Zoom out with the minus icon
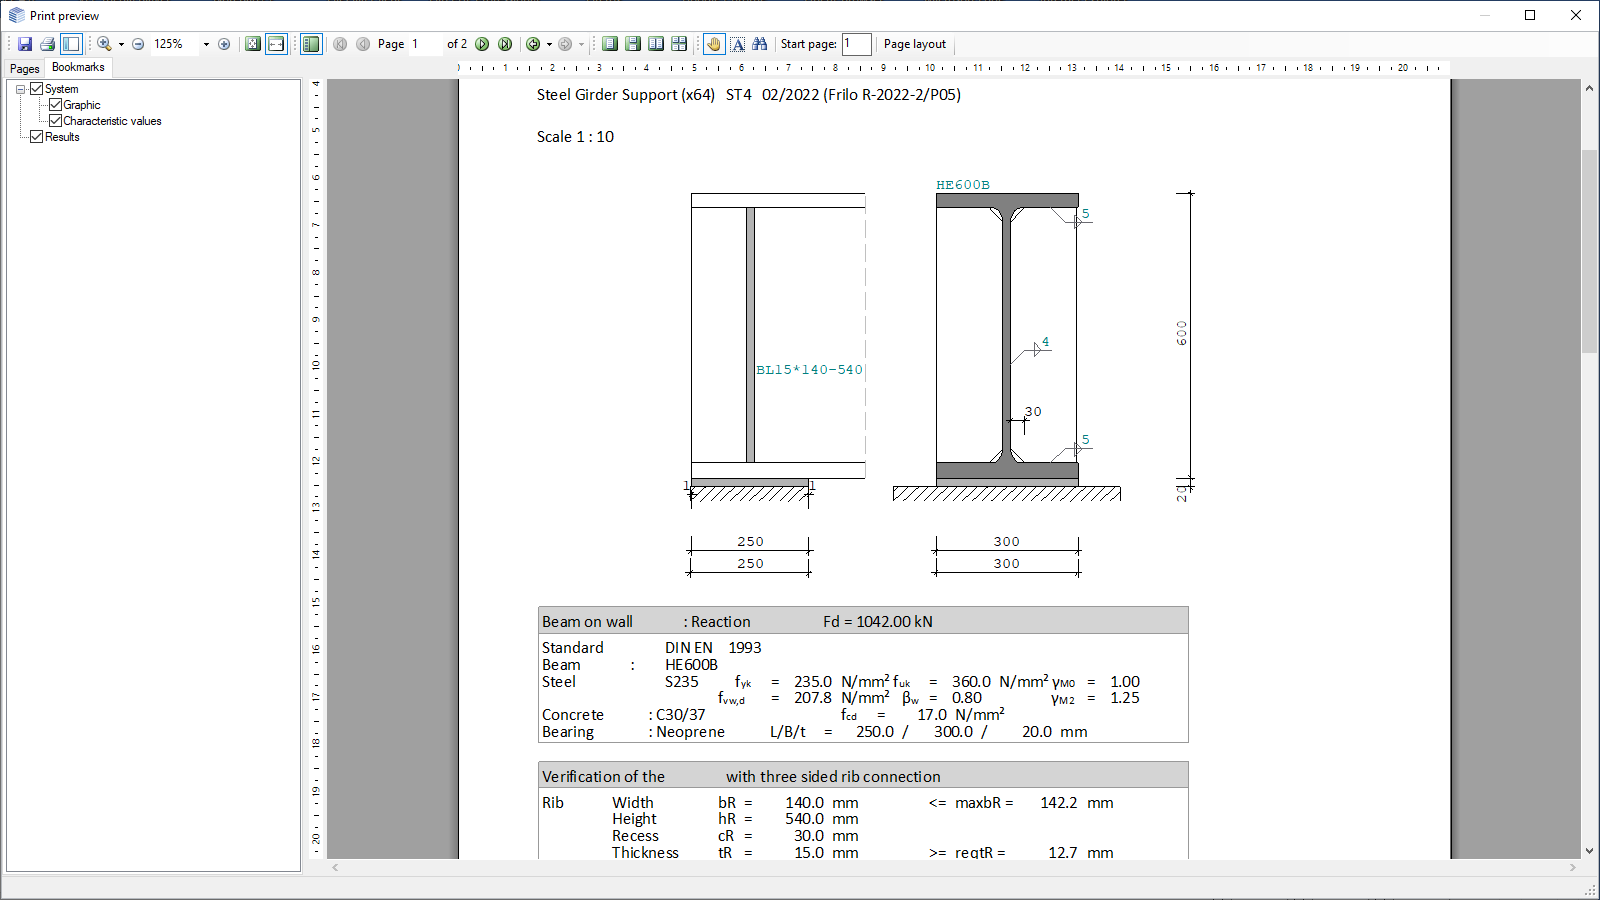Image resolution: width=1600 pixels, height=900 pixels. click(138, 44)
